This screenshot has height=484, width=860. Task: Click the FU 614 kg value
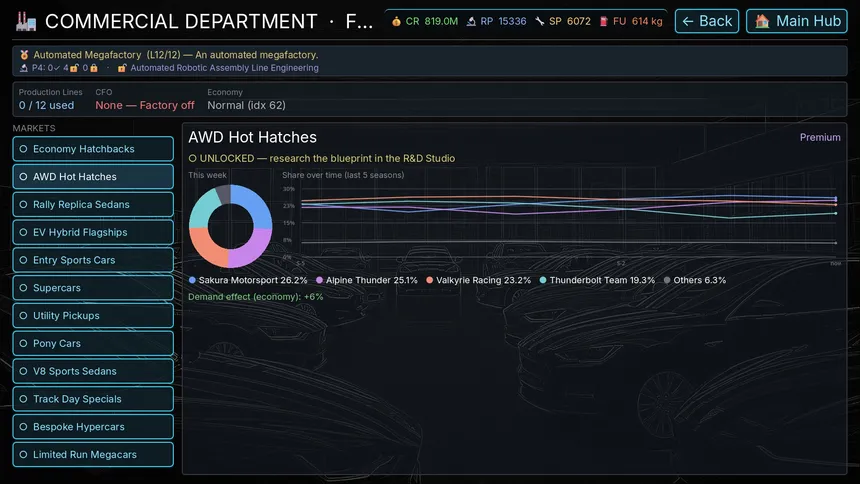click(x=638, y=21)
